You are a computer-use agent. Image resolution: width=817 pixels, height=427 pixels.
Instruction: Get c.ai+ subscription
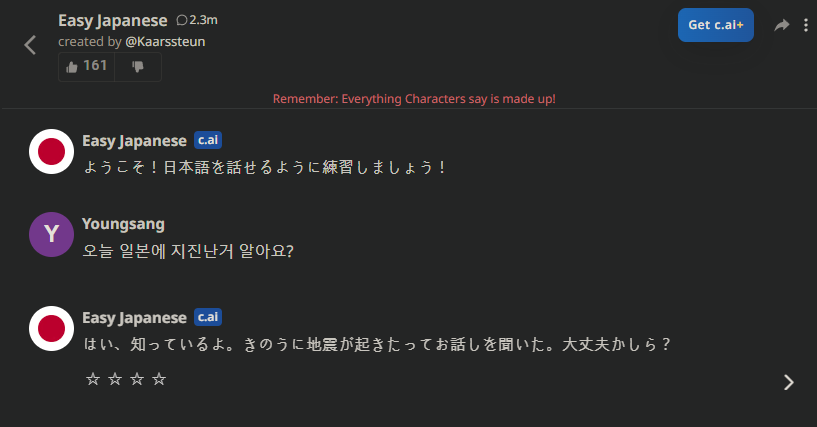(715, 25)
